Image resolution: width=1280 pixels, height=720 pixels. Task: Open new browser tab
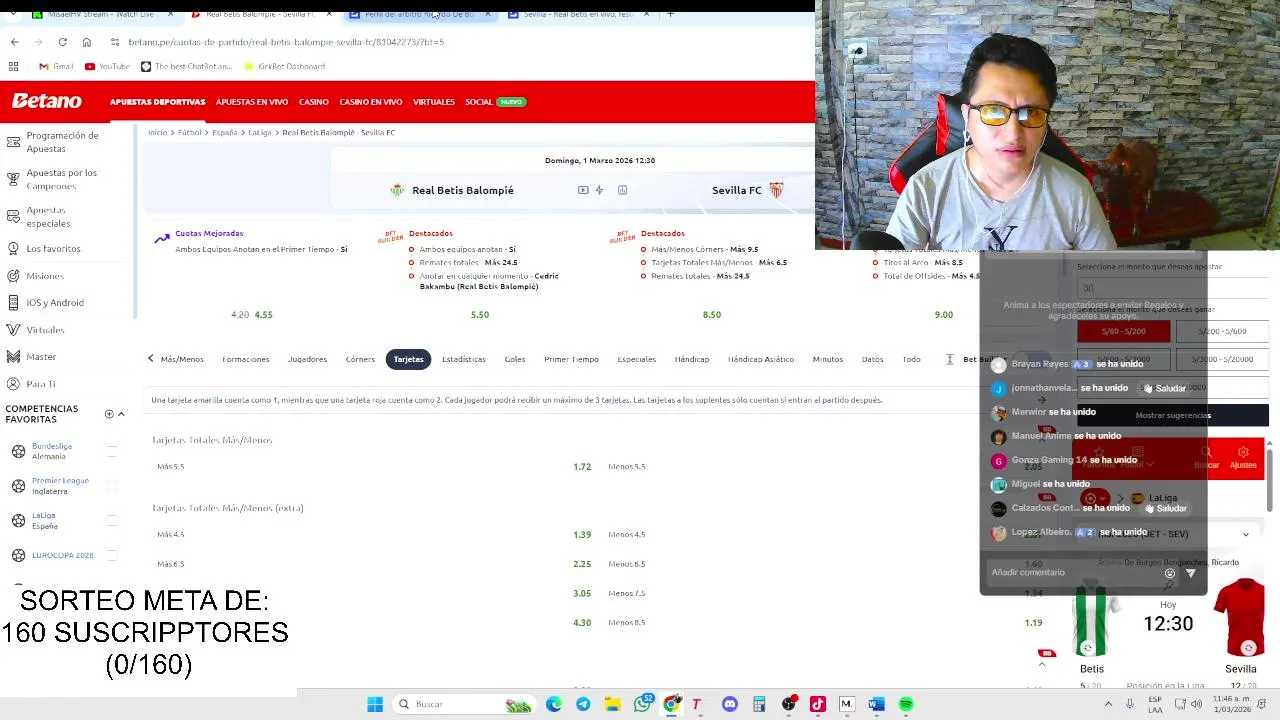click(670, 14)
